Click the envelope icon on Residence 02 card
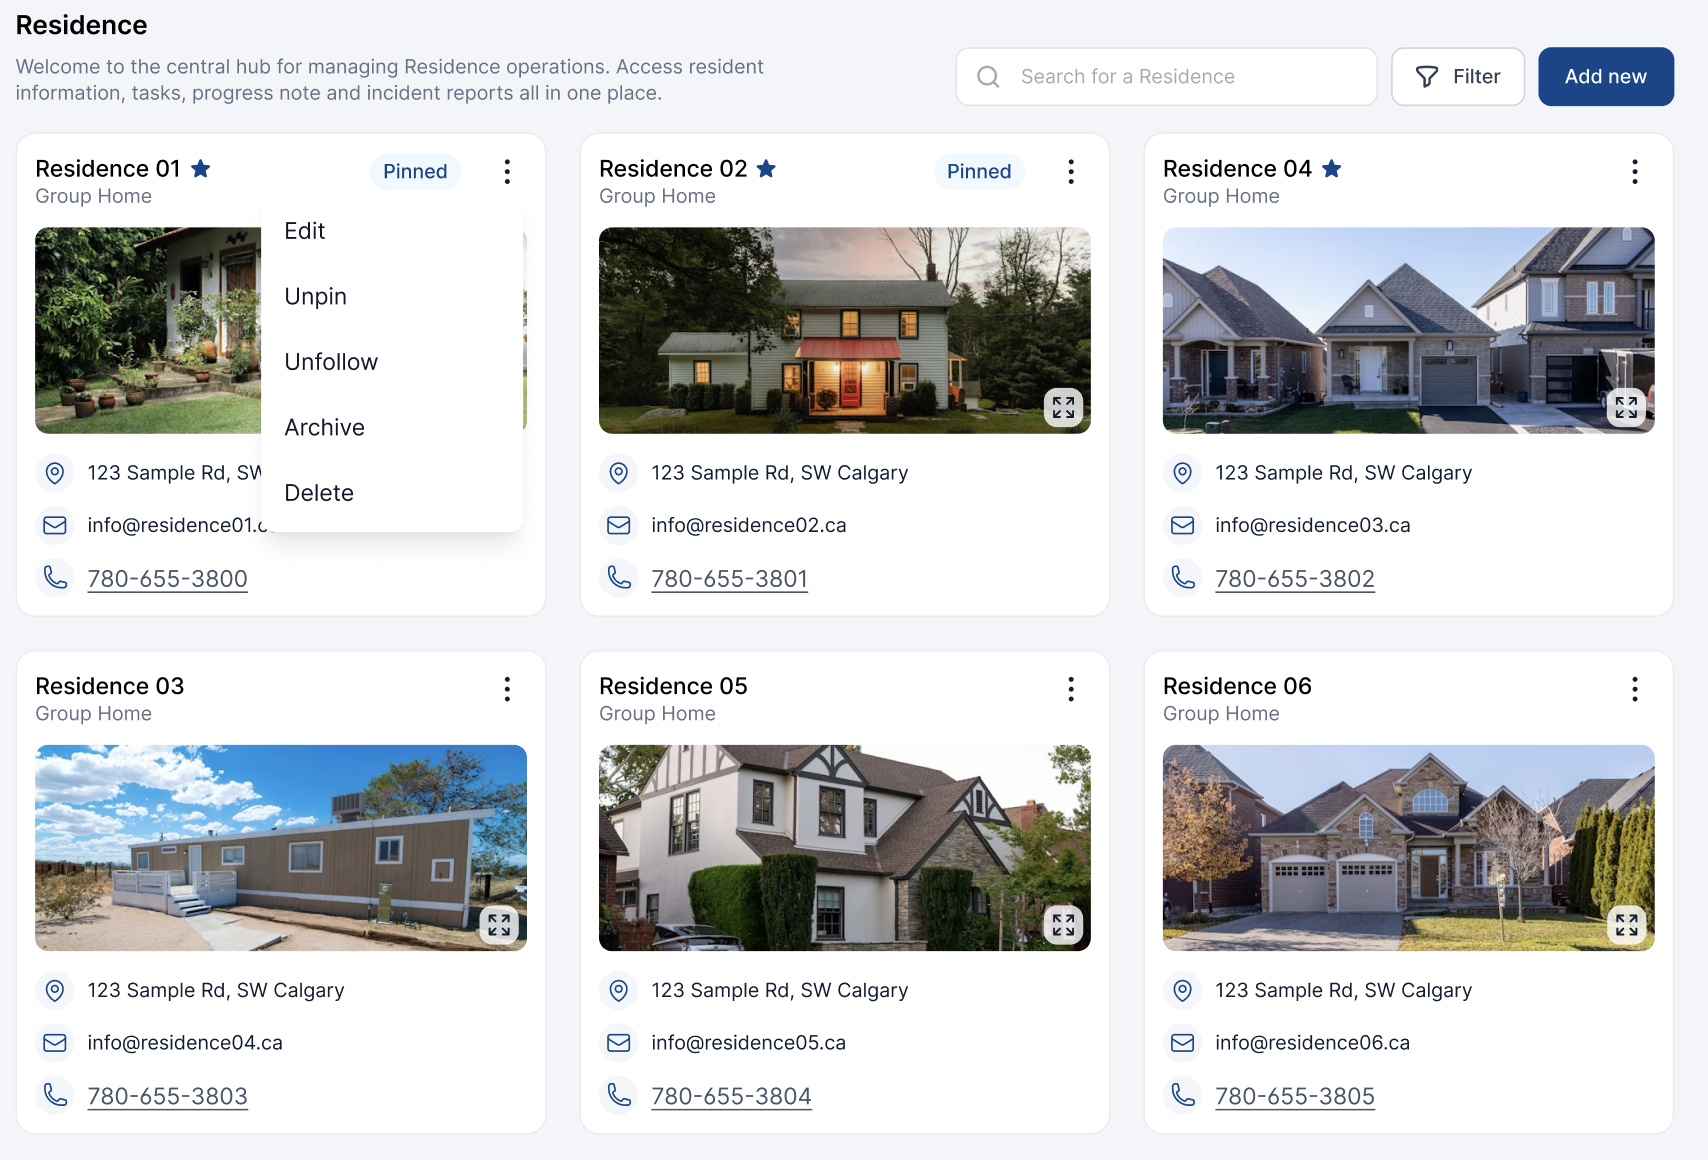1708x1160 pixels. point(619,525)
